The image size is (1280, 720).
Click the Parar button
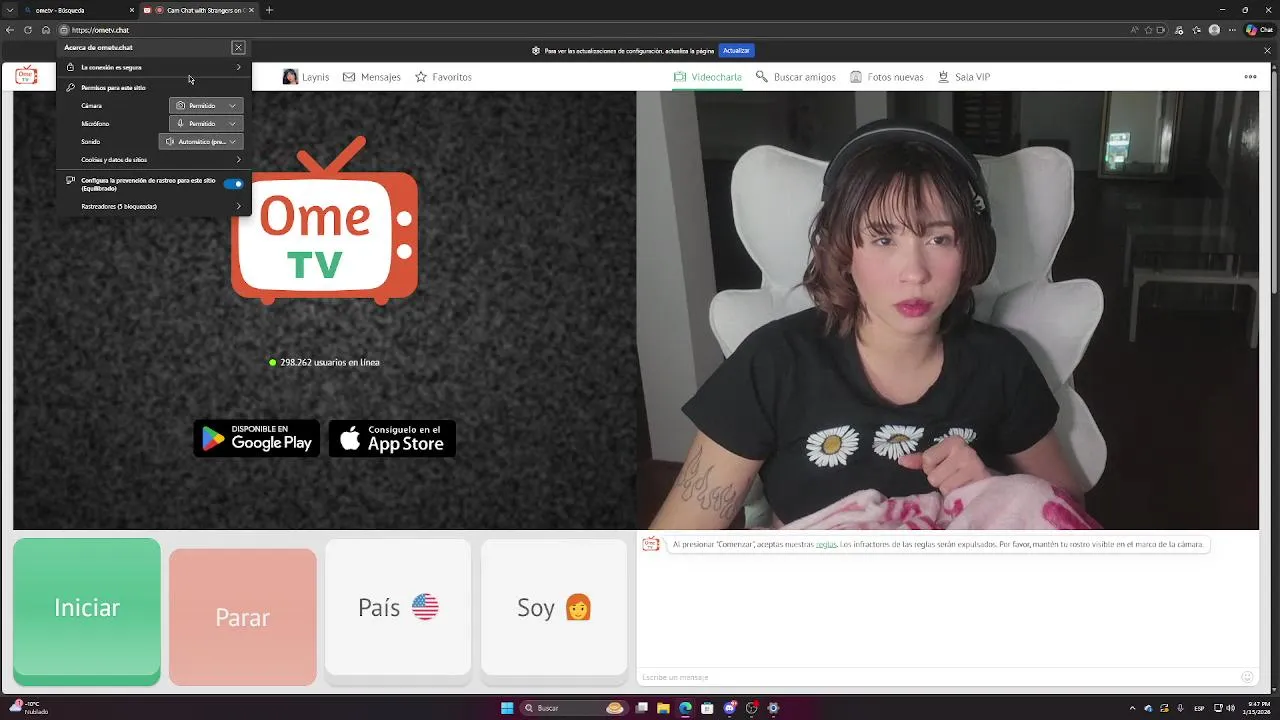coord(243,617)
